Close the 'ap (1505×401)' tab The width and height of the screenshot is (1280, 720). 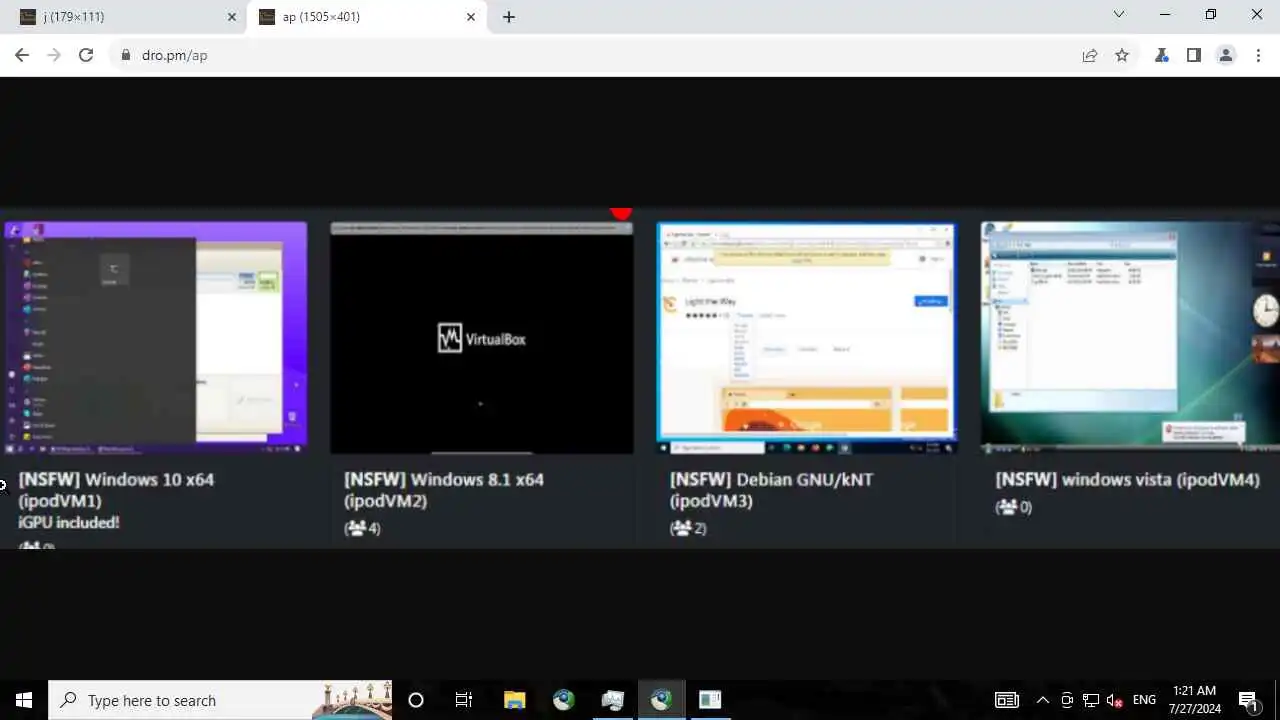point(471,17)
